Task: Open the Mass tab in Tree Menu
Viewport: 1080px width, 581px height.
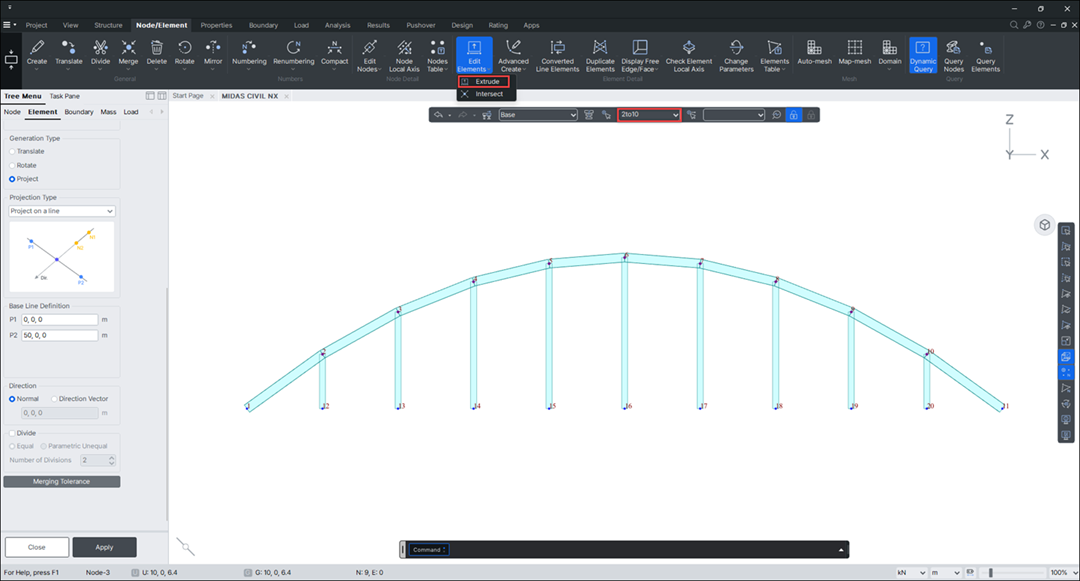Action: tap(109, 112)
